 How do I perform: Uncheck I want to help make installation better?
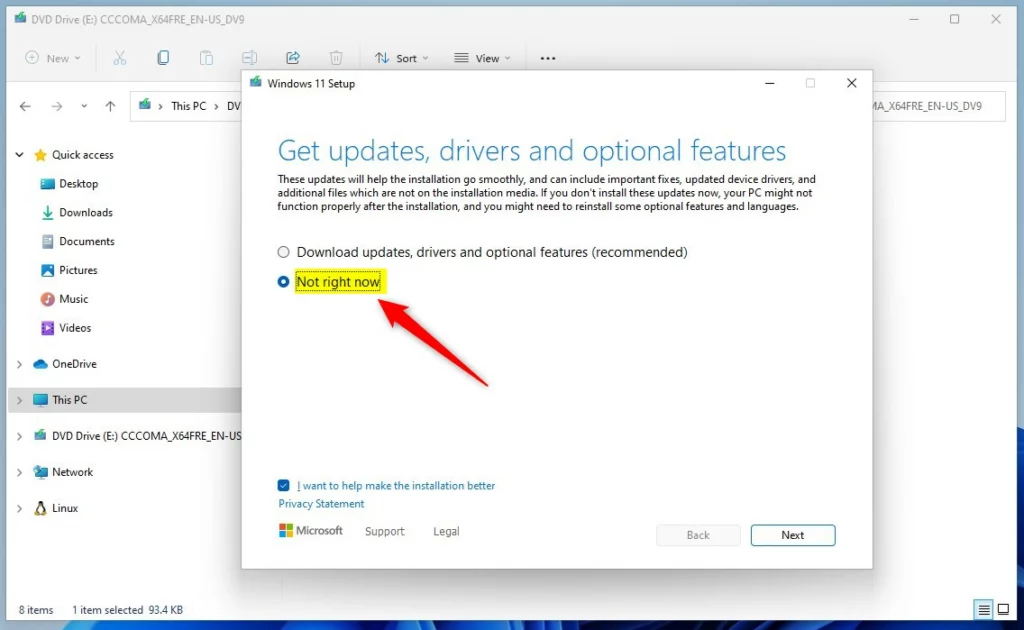(x=284, y=485)
